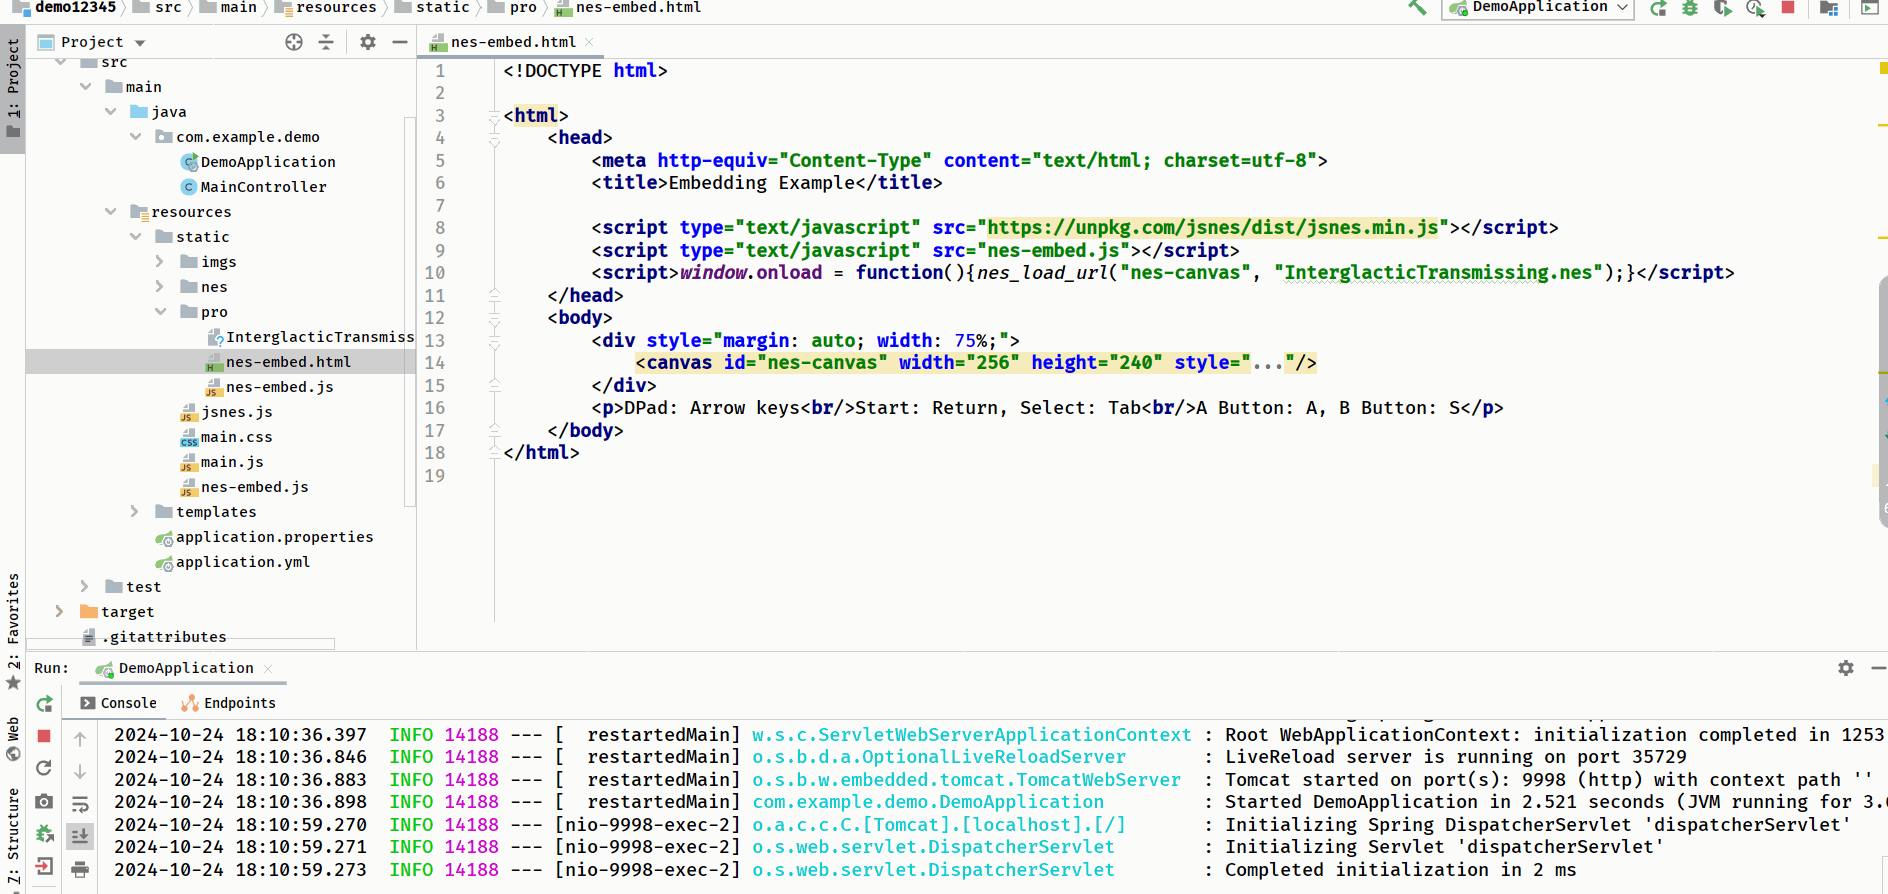
Task: Close the DemoApplication run tab
Action: click(x=268, y=669)
